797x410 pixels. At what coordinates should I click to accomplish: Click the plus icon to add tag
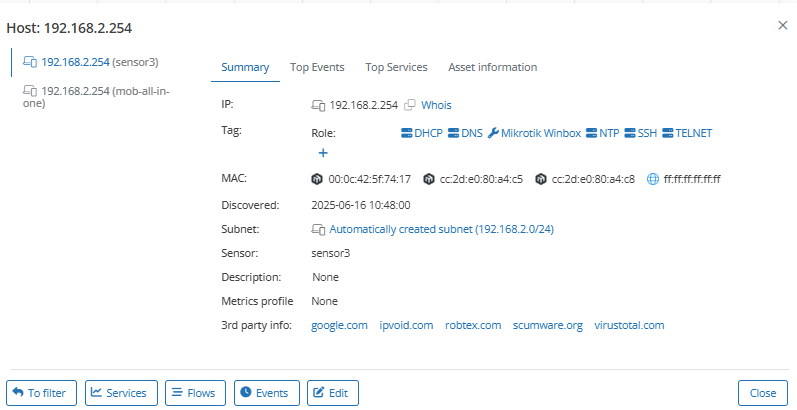click(323, 153)
